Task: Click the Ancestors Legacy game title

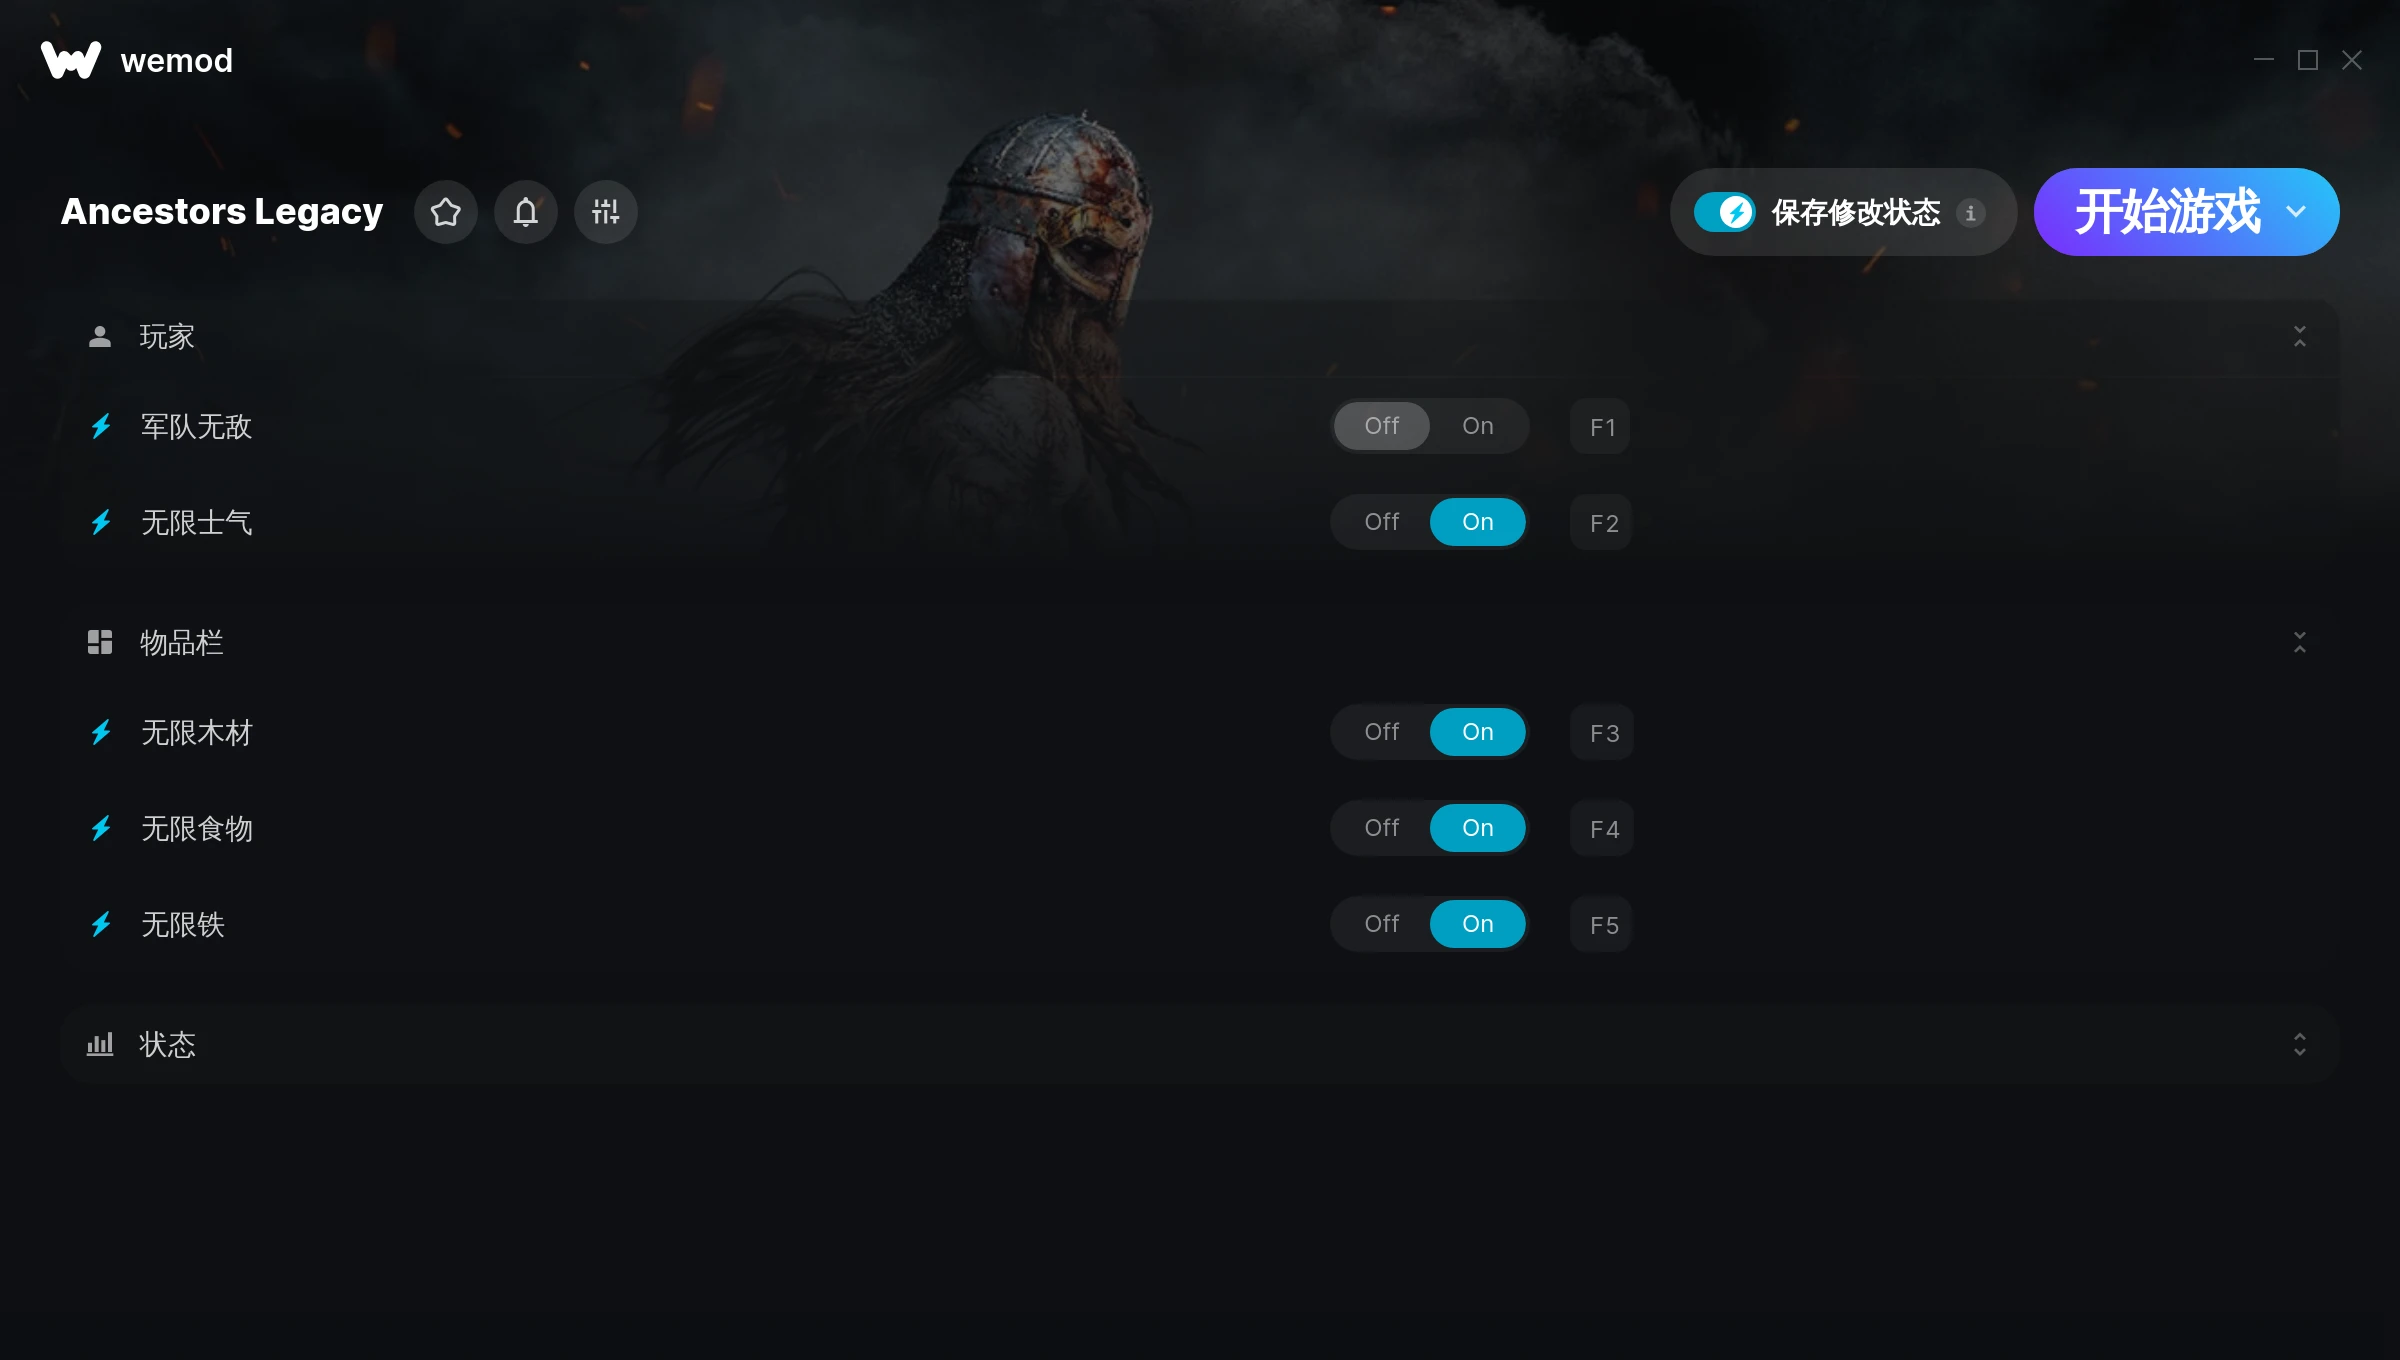Action: click(222, 212)
